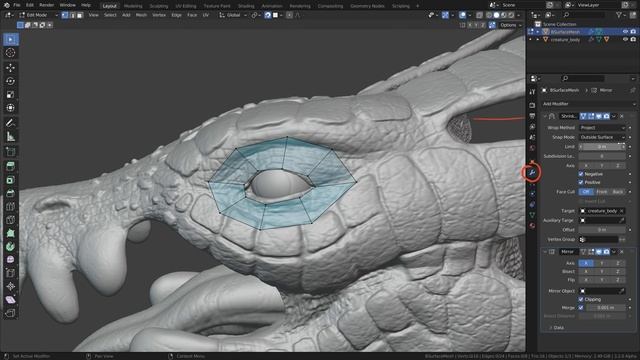Select the Move tool
This screenshot has width=640, height=360.
[11, 68]
